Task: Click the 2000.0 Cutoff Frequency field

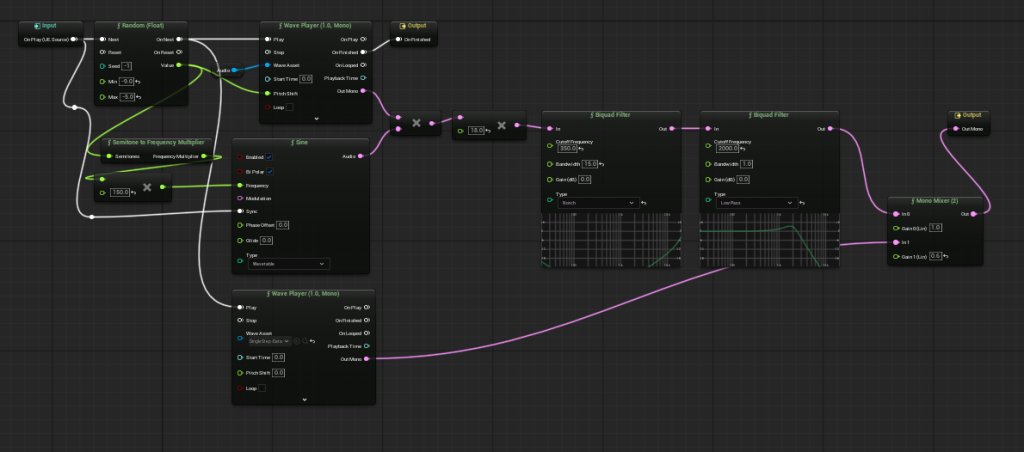Action: (x=727, y=148)
